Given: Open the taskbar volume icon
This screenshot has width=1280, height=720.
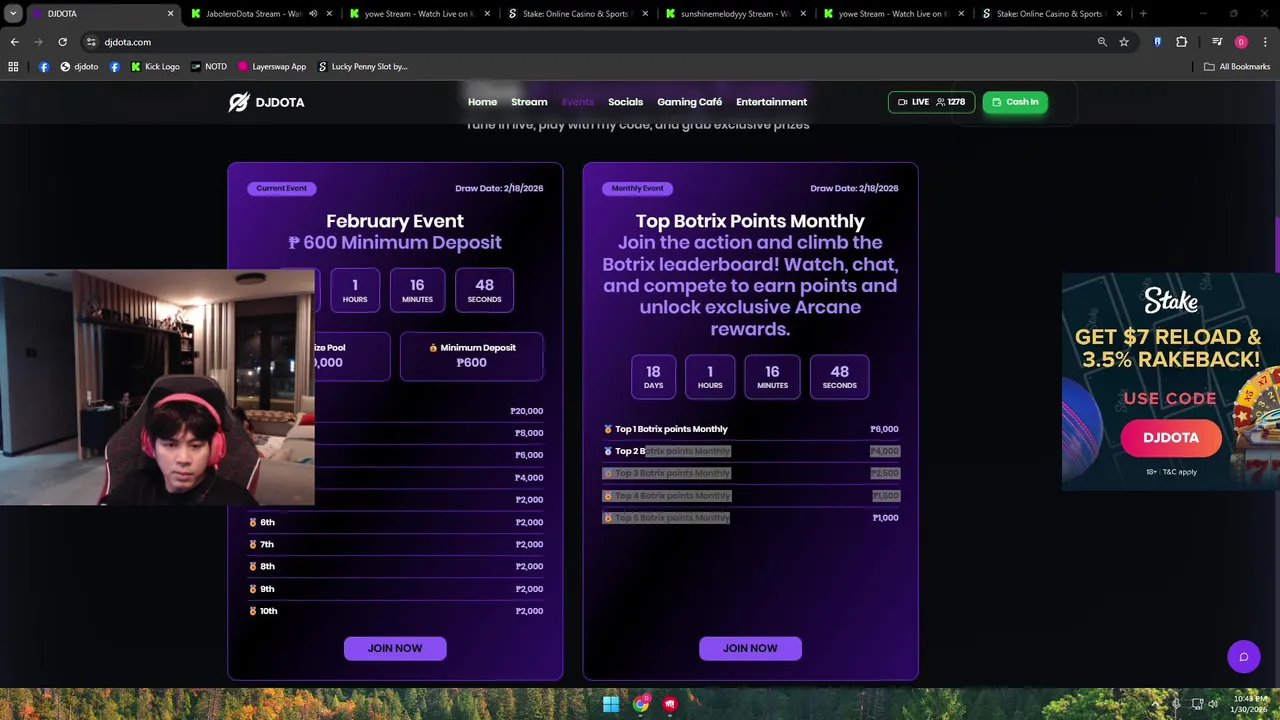Looking at the screenshot, I should [x=1213, y=704].
